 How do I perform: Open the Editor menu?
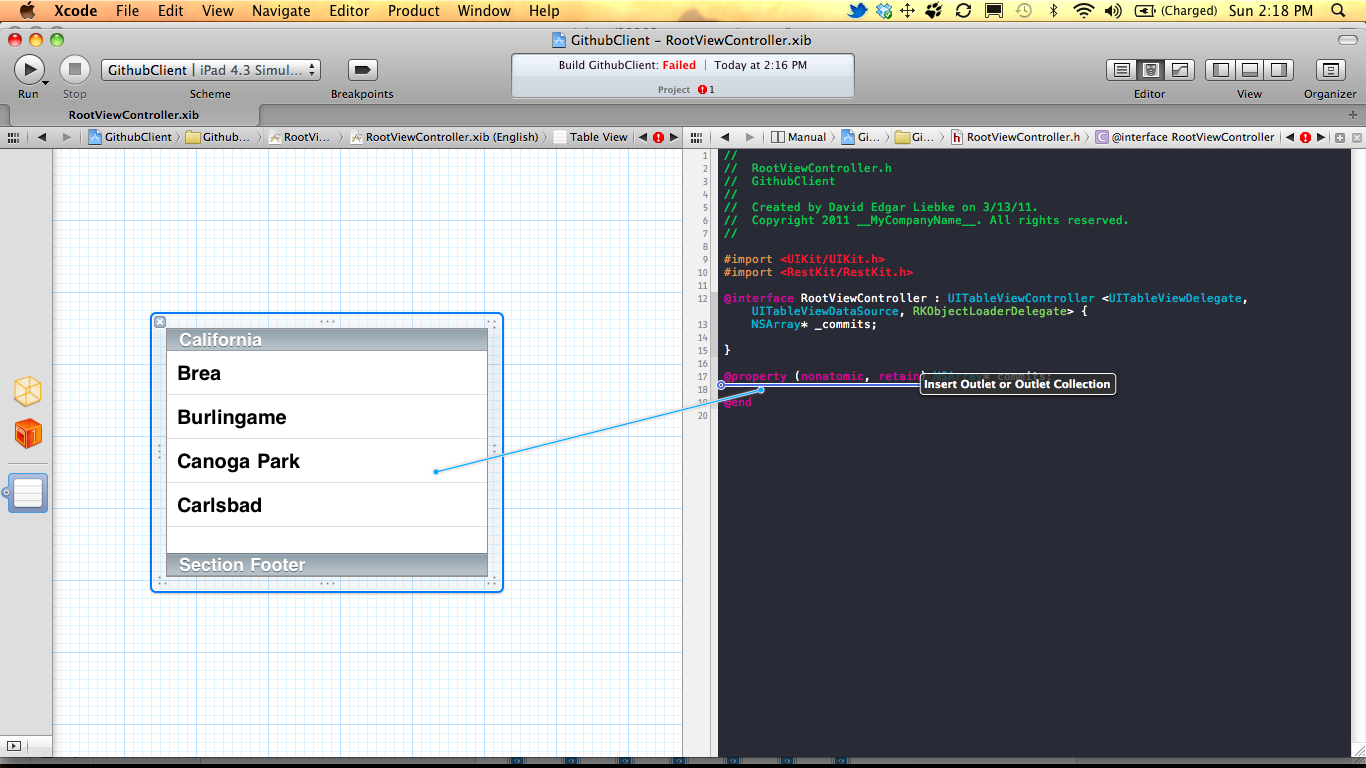tap(351, 11)
